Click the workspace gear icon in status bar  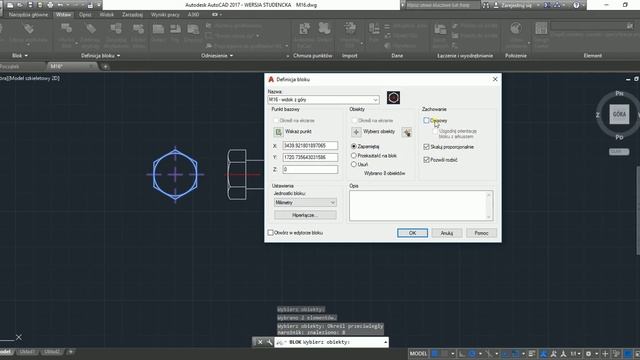(x=588, y=353)
